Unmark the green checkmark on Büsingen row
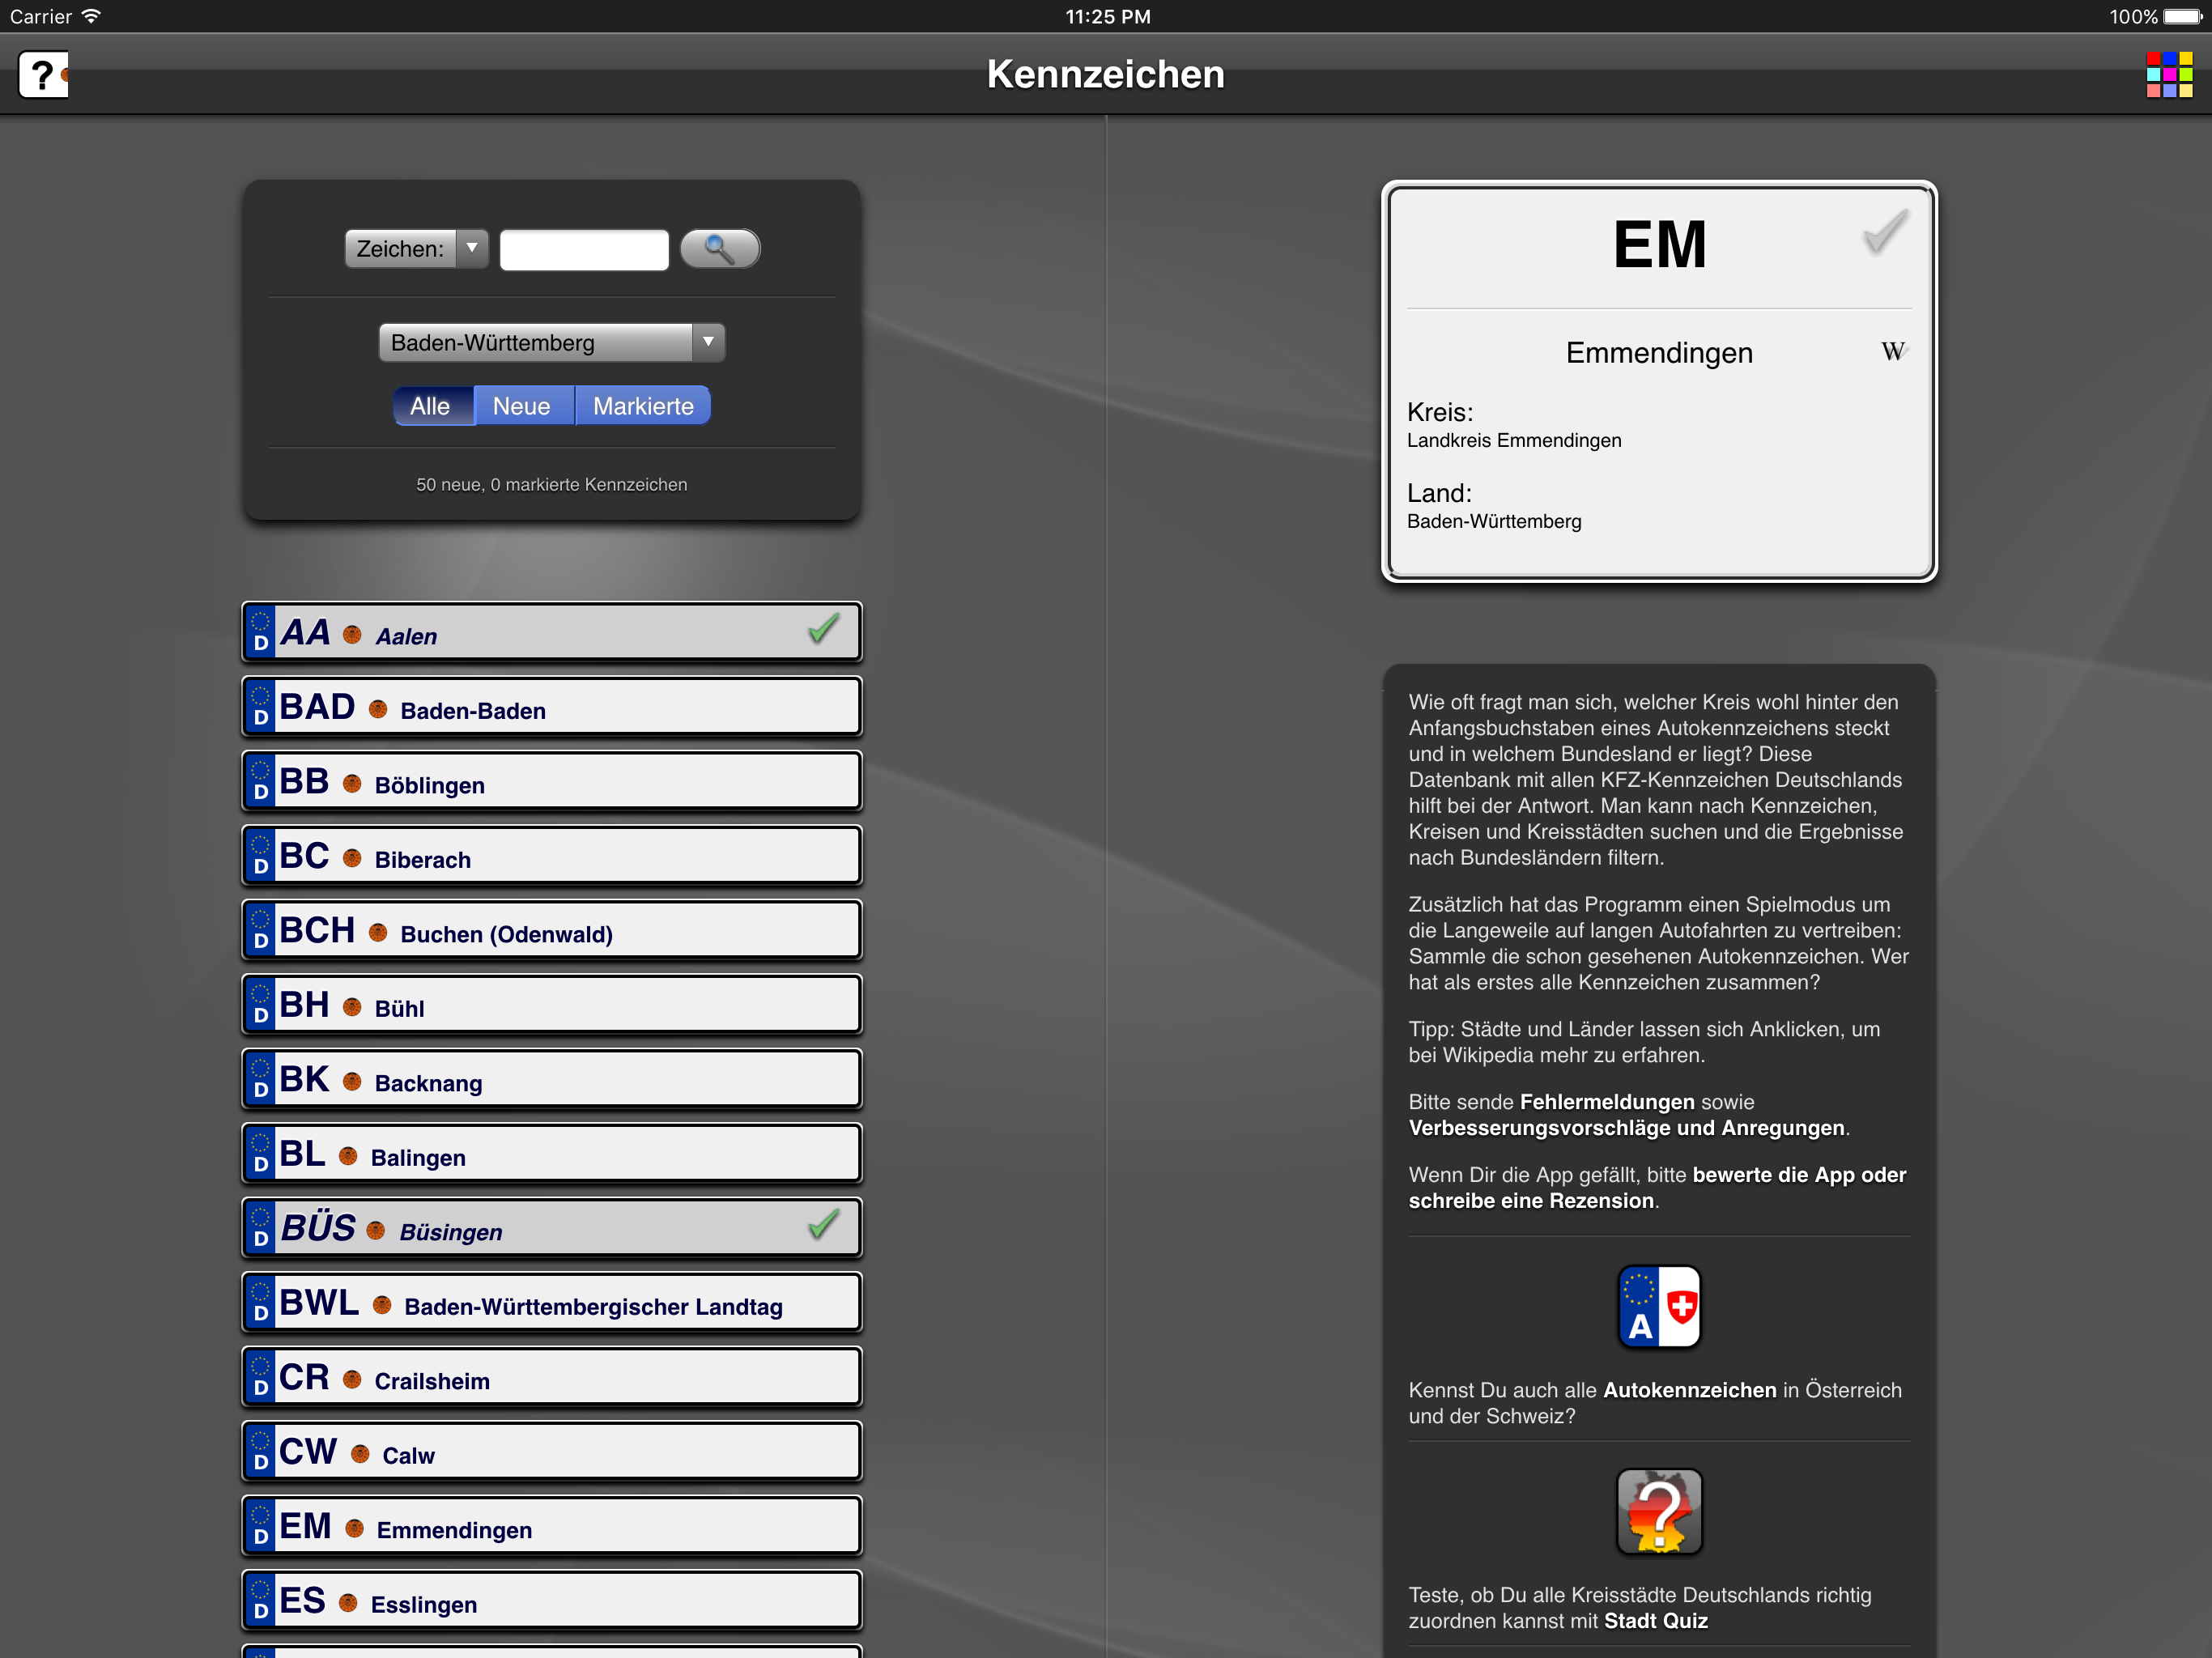The width and height of the screenshot is (2212, 1658). point(823,1225)
